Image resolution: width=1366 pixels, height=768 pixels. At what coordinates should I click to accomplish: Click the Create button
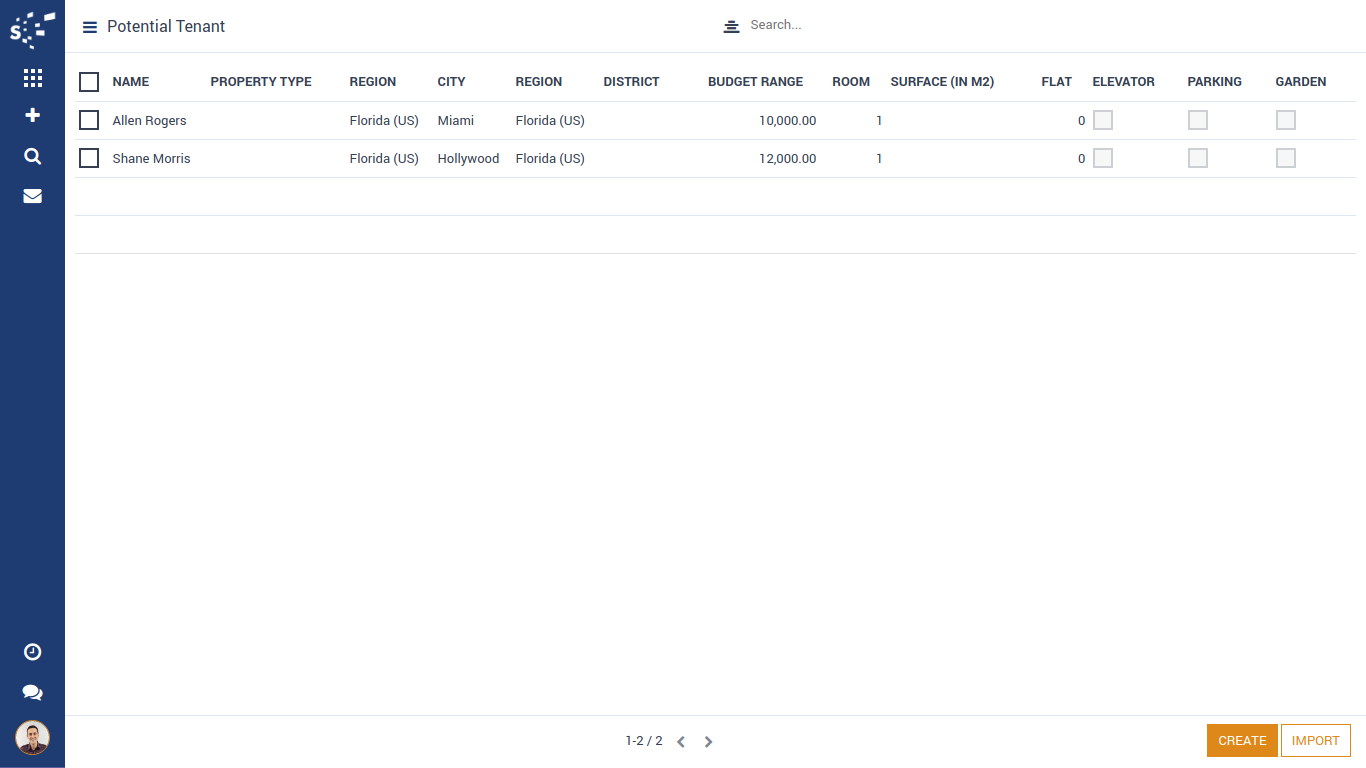click(1242, 741)
